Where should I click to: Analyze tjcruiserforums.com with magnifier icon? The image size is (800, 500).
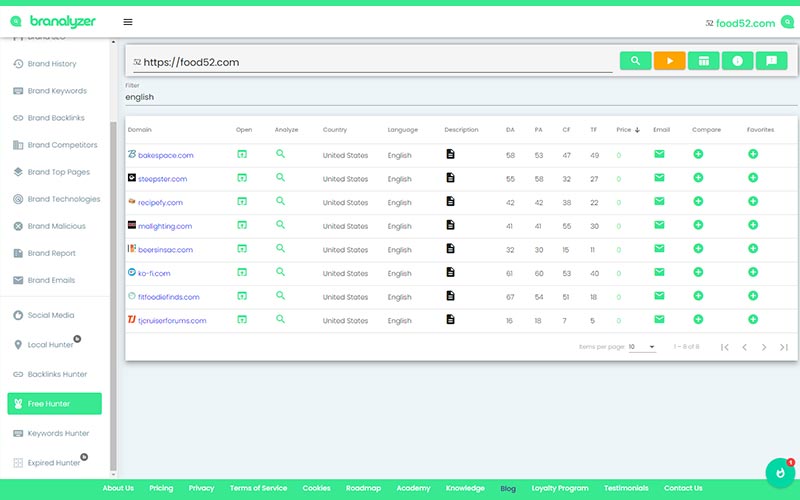coord(280,319)
